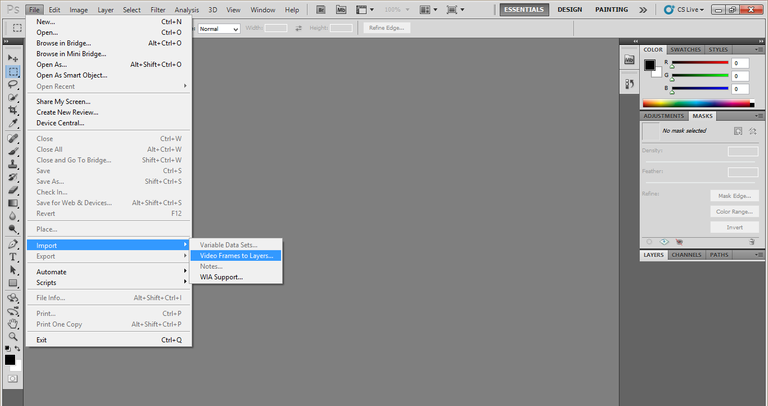Select the Crop tool
This screenshot has height=406, width=768.
(x=13, y=110)
